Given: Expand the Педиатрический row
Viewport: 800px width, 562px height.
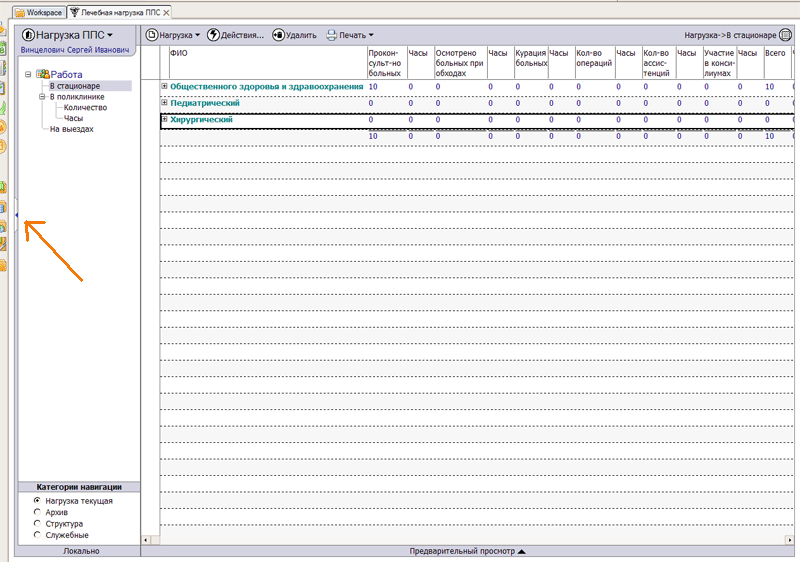Looking at the screenshot, I should click(x=165, y=103).
